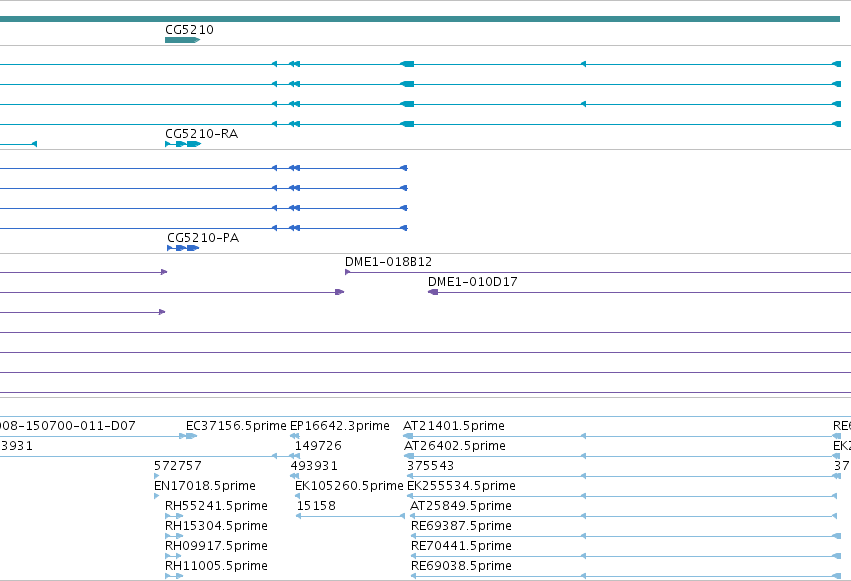This screenshot has height=581, width=851.
Task: Select EST EC37156.5prime label
Action: point(236,426)
